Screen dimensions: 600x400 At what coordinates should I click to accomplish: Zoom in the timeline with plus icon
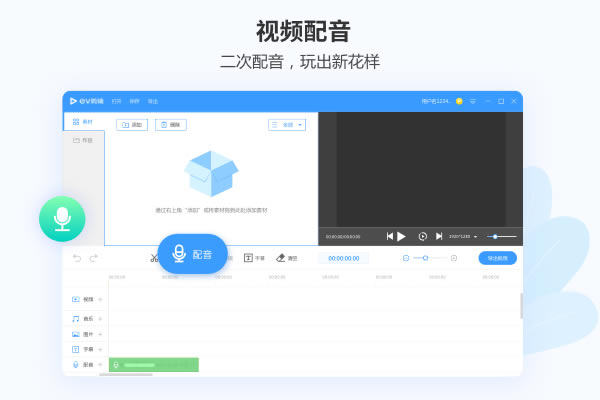(454, 258)
